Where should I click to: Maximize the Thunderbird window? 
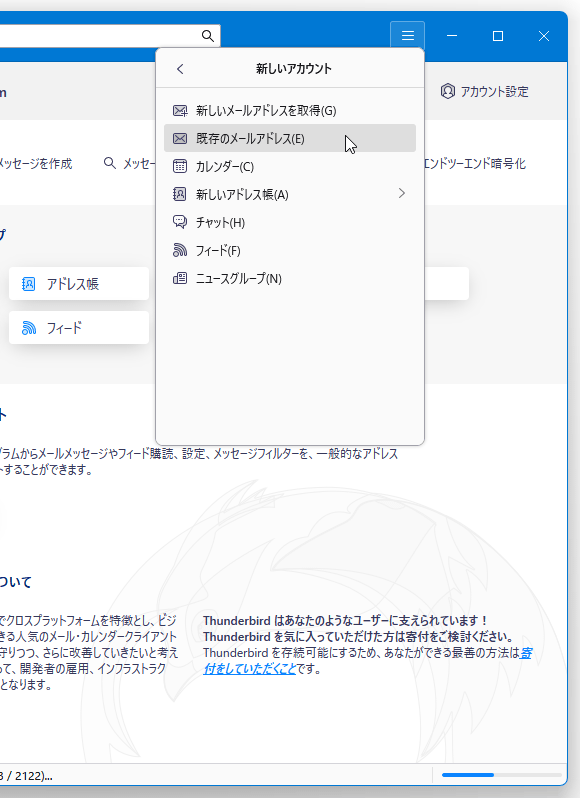498,36
